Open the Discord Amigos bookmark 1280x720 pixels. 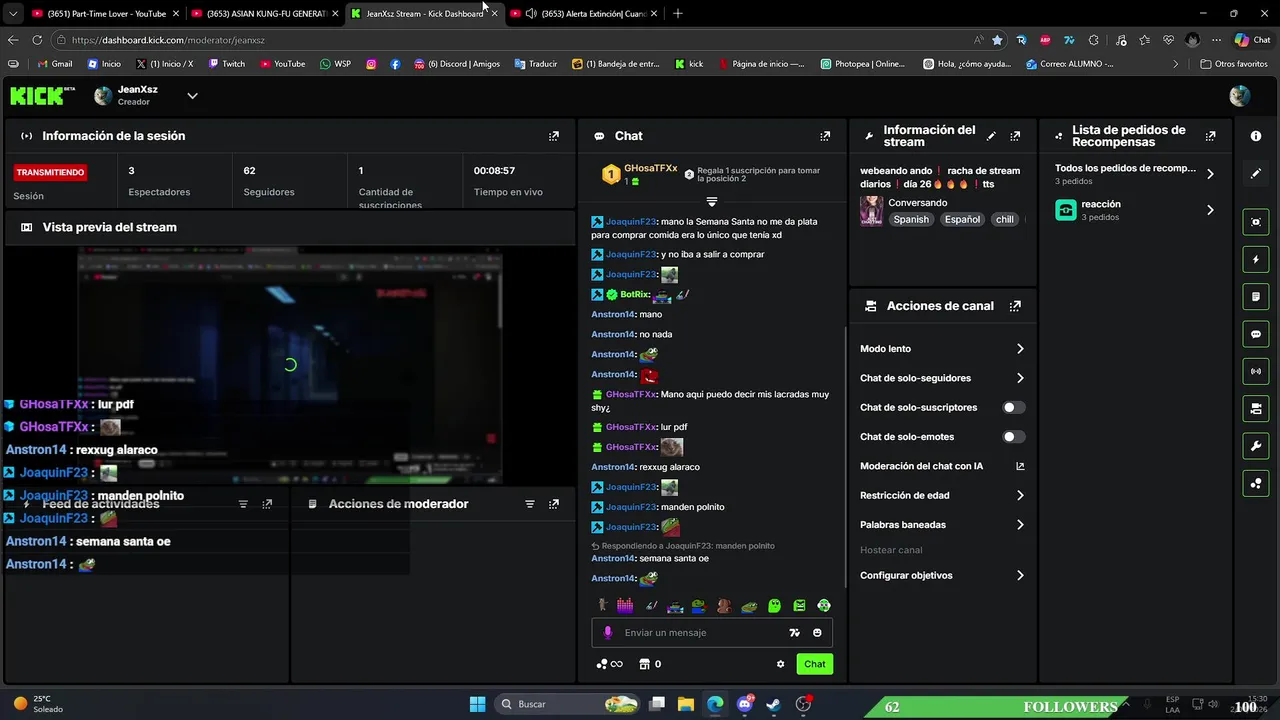(x=456, y=63)
